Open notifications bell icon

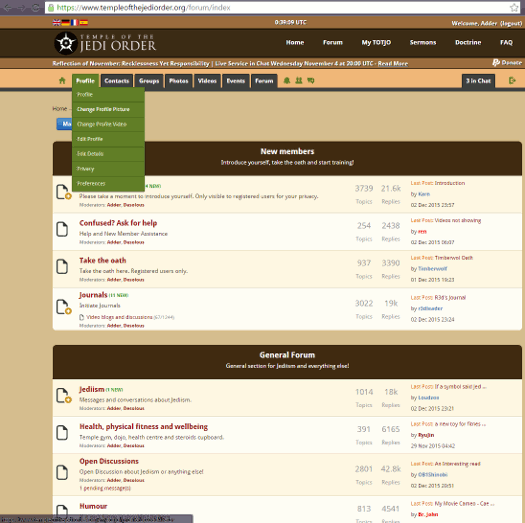pyautogui.click(x=287, y=81)
